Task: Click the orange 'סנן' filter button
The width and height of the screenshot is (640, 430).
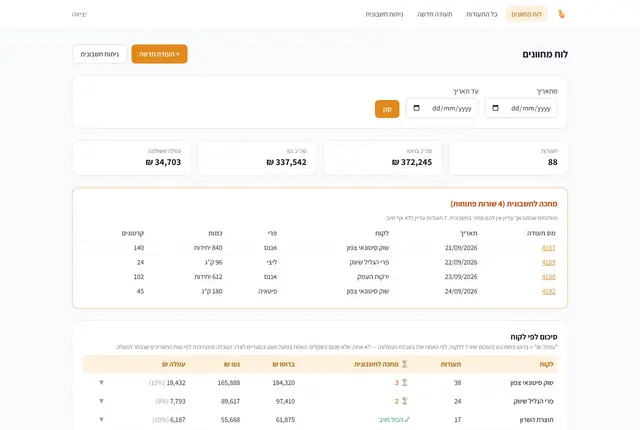Action: coord(387,109)
